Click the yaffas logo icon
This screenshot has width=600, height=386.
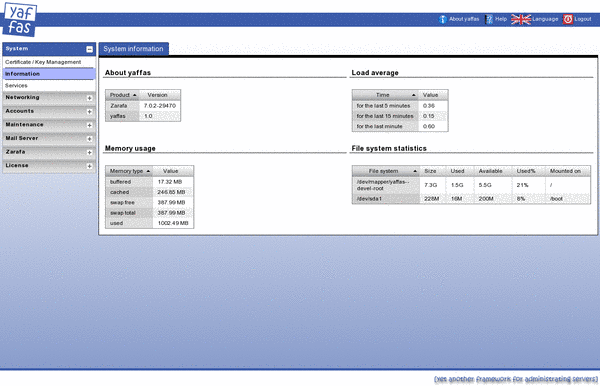pos(20,19)
